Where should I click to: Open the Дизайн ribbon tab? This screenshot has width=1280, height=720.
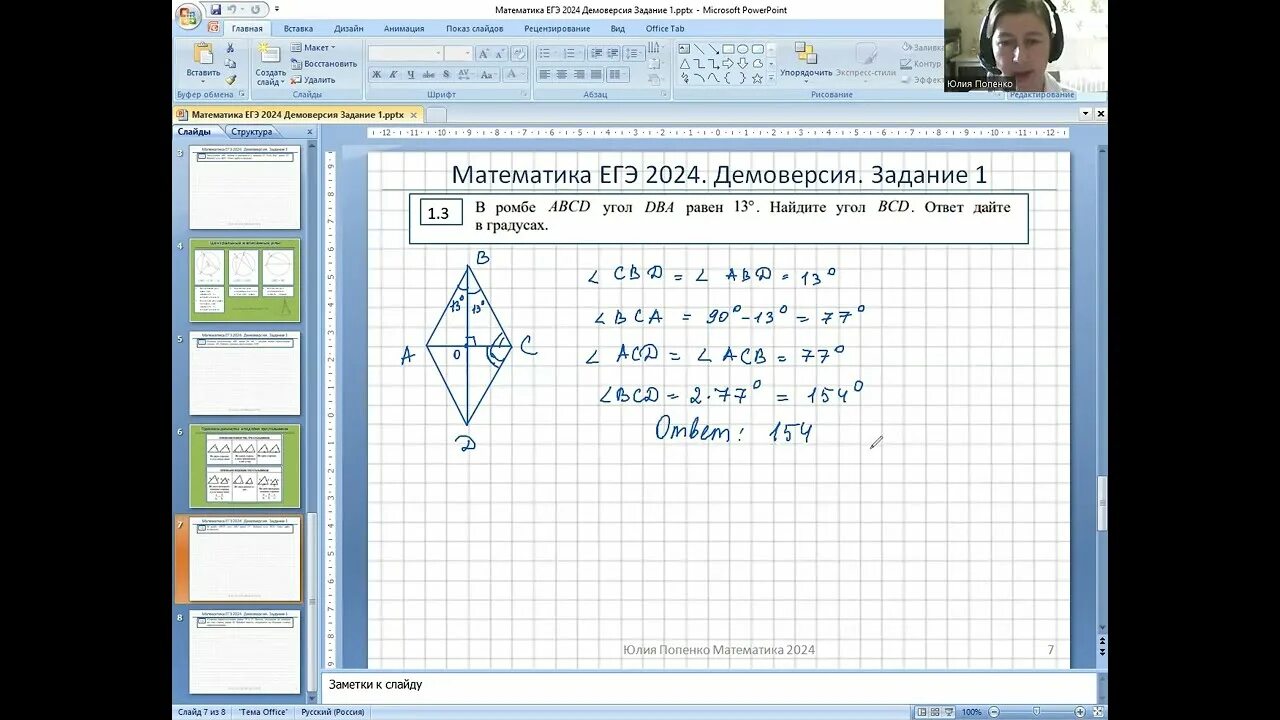pos(349,29)
